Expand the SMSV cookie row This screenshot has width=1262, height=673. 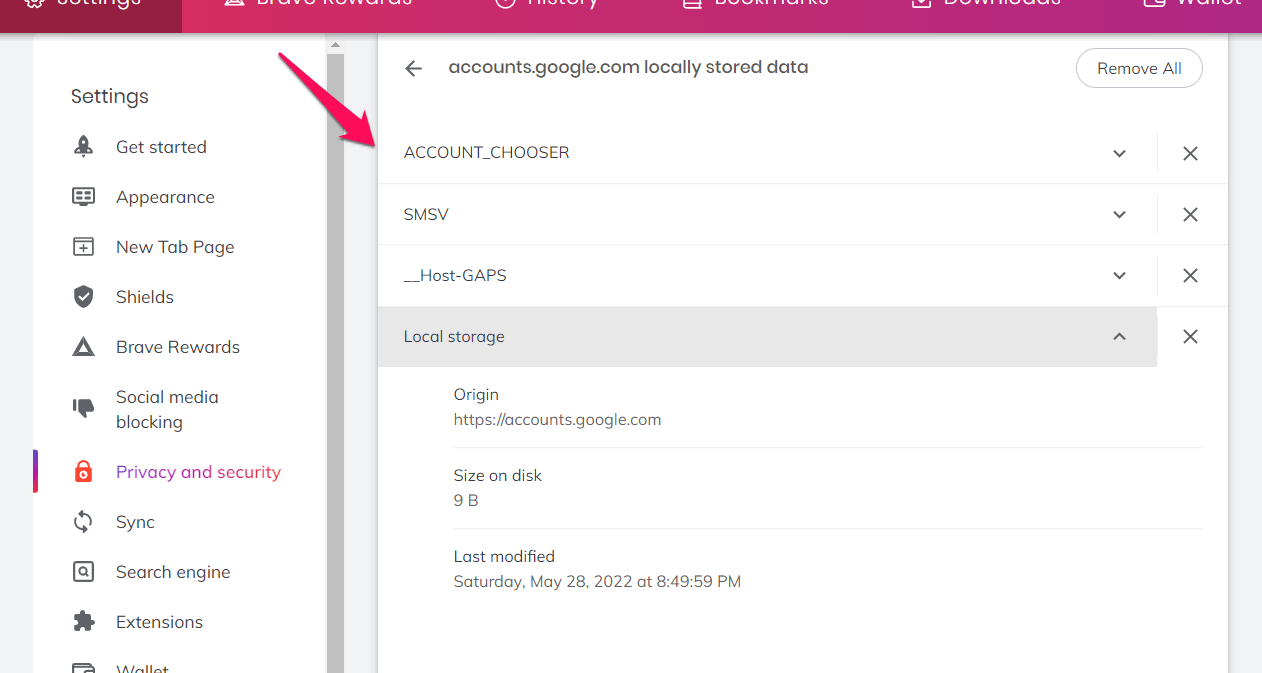click(1119, 215)
